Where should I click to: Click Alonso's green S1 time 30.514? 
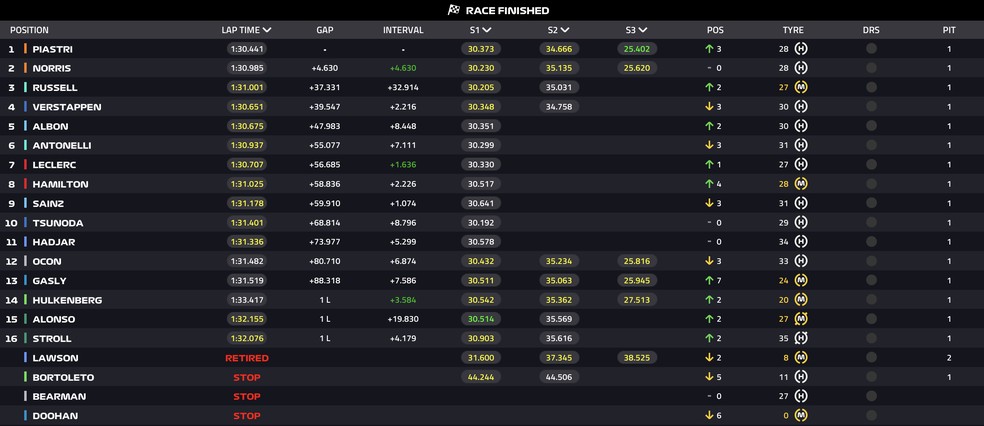[481, 319]
